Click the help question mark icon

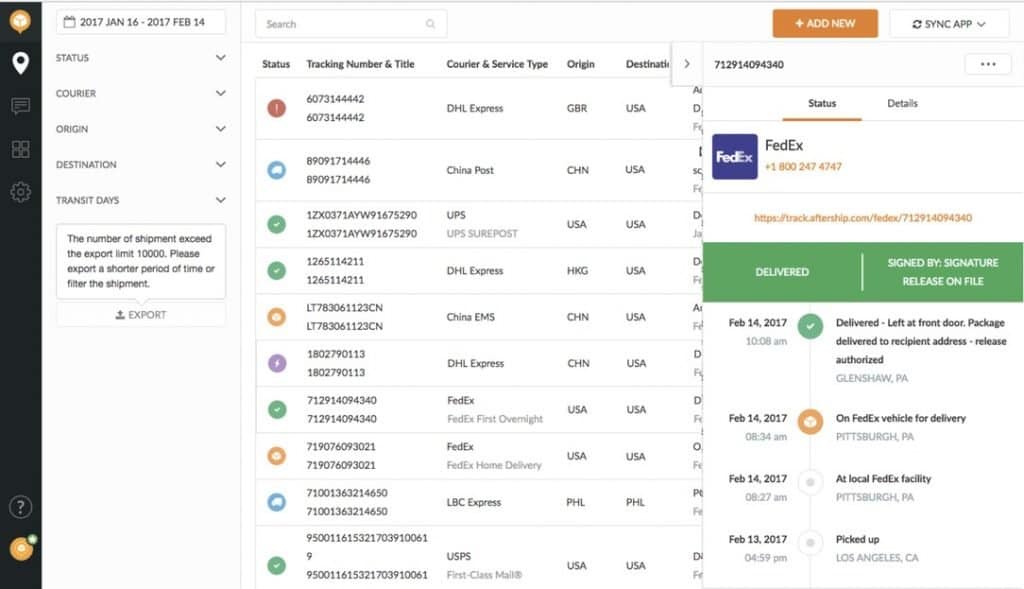(x=20, y=507)
